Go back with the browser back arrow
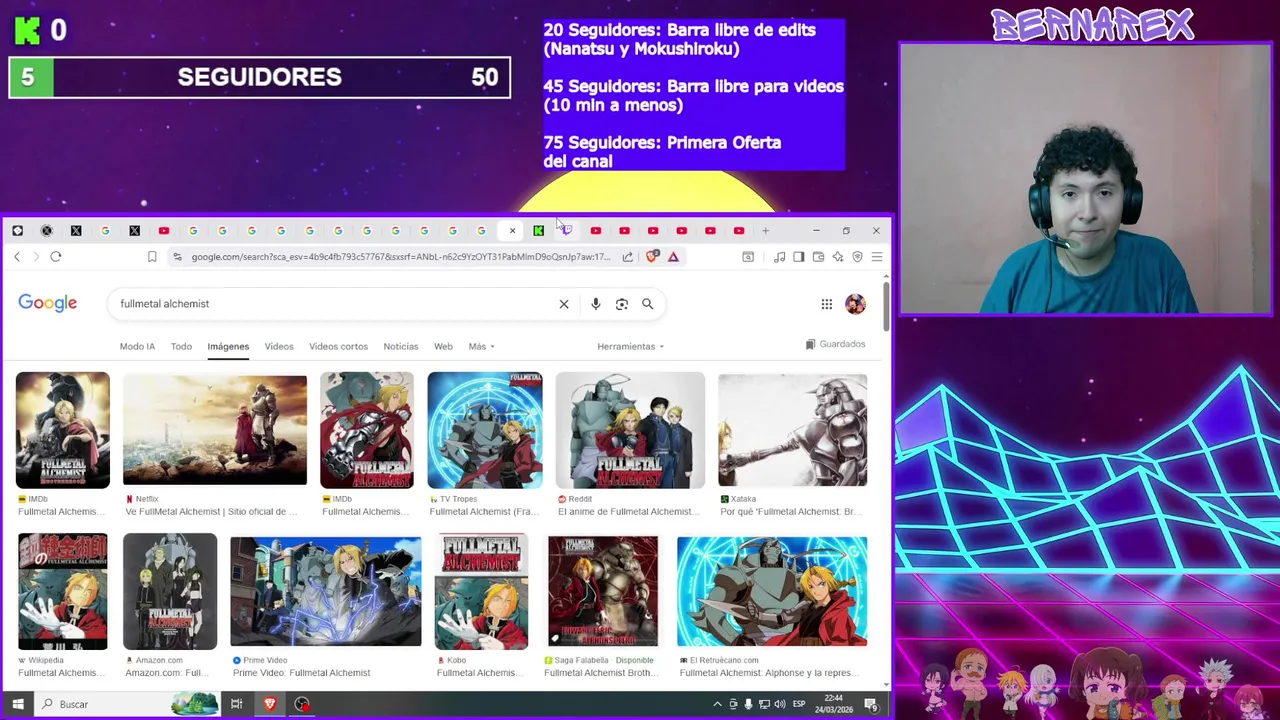This screenshot has width=1280, height=720. pos(17,257)
